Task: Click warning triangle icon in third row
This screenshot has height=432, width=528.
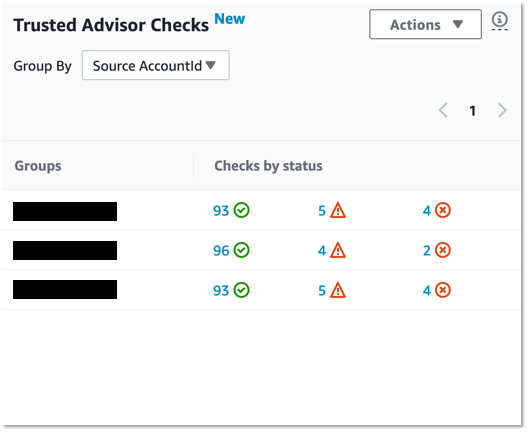Action: point(338,290)
